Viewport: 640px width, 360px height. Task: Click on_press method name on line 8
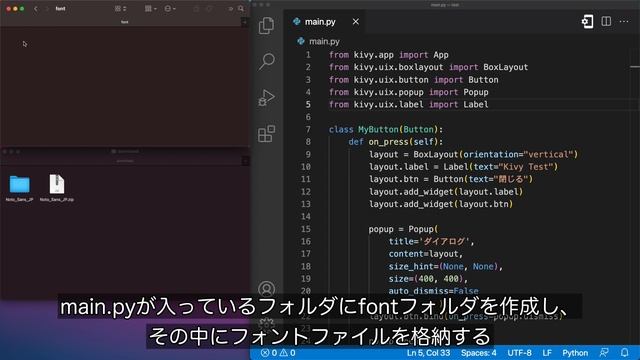tap(389, 142)
